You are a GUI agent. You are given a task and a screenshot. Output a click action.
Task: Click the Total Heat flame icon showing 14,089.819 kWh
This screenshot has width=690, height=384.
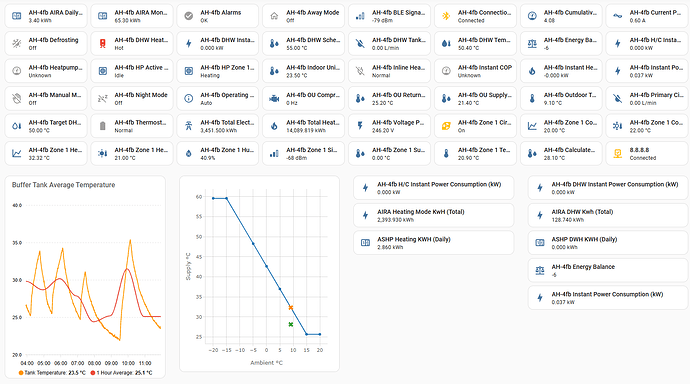[x=274, y=126]
